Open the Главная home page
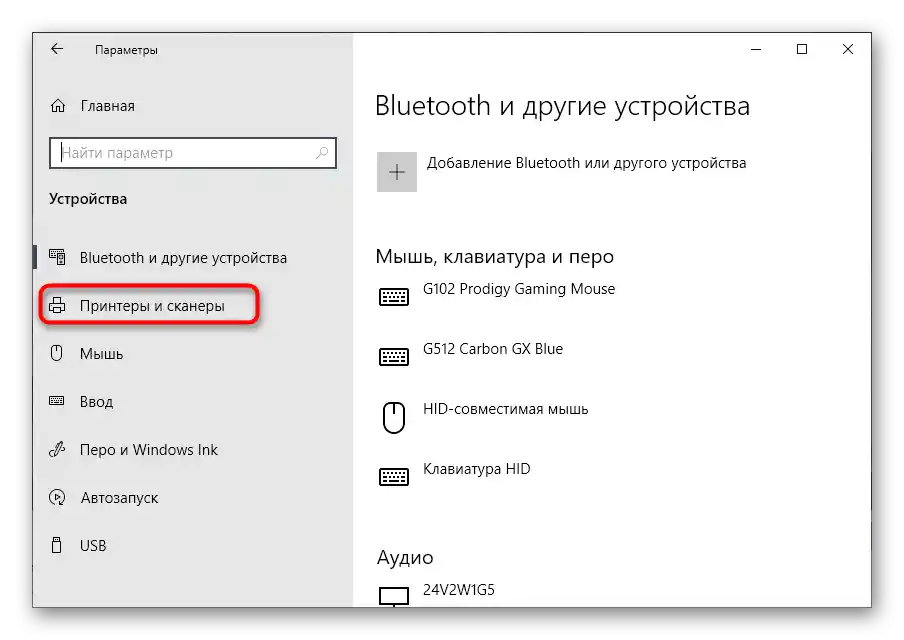Screen dimensions: 904x640 107,106
